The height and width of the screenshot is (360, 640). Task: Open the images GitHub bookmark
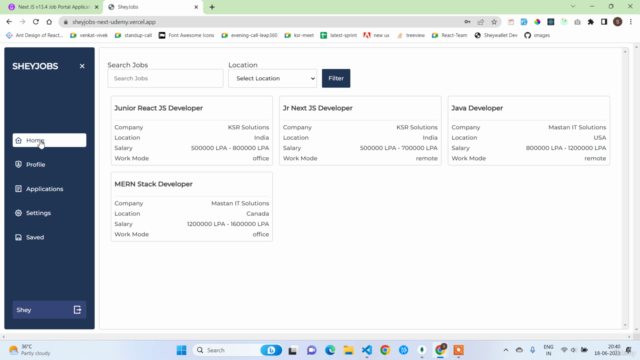(x=537, y=35)
